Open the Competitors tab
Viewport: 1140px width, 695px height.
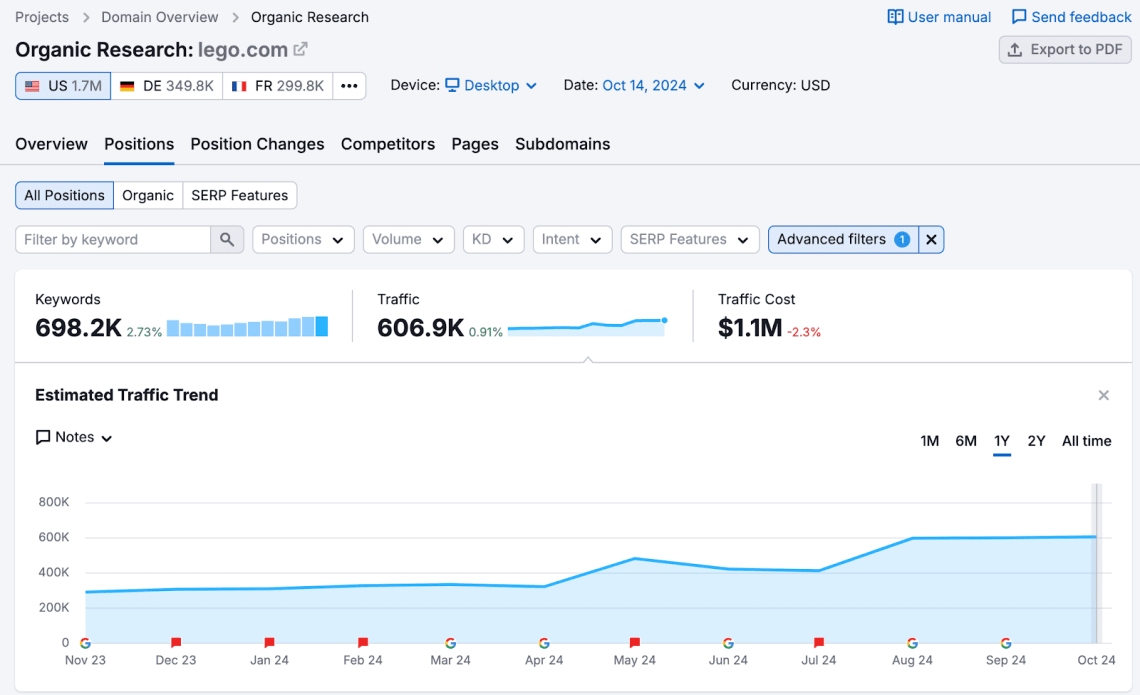(388, 144)
